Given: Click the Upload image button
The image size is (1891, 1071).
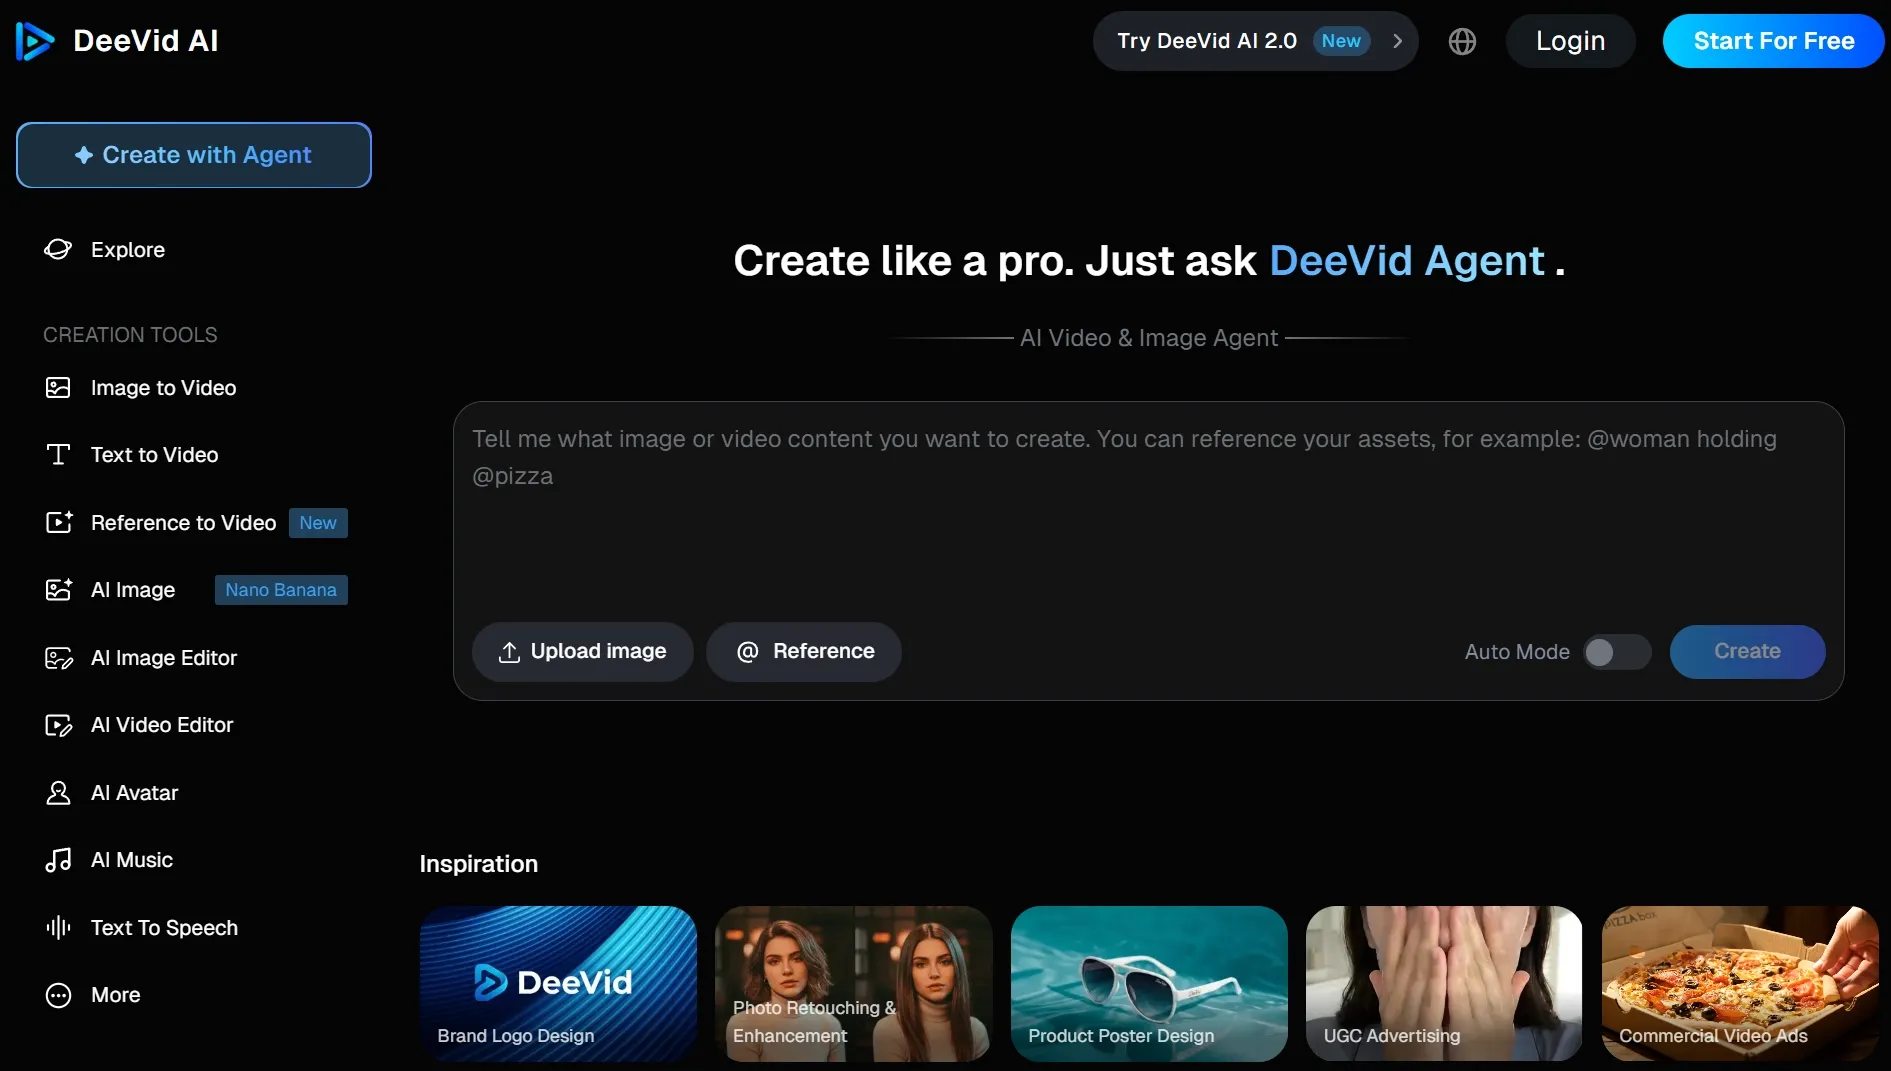Looking at the screenshot, I should click(583, 652).
